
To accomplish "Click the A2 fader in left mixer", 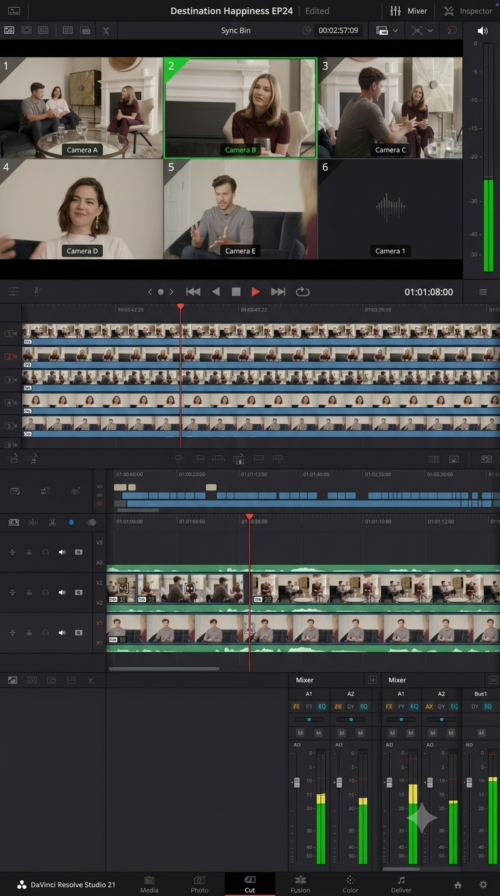I will (338, 782).
